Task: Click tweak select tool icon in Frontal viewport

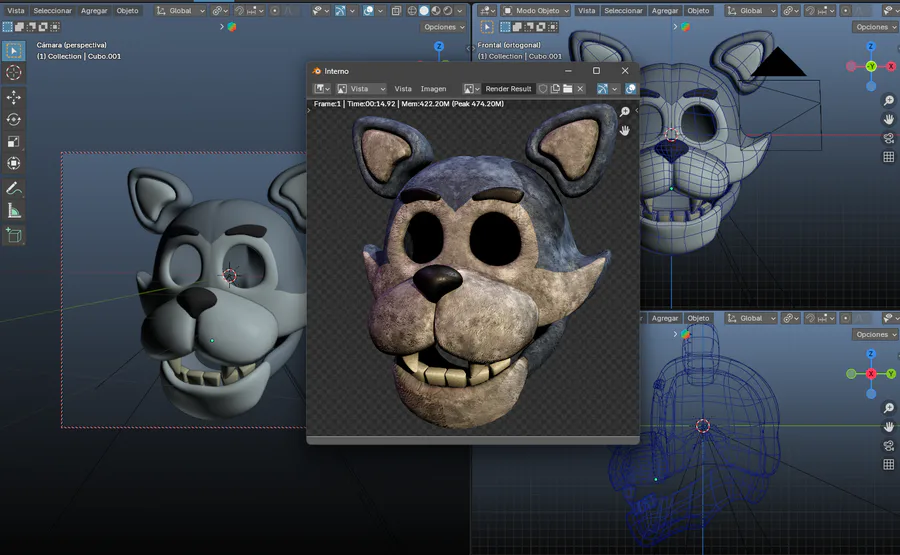Action: (487, 27)
